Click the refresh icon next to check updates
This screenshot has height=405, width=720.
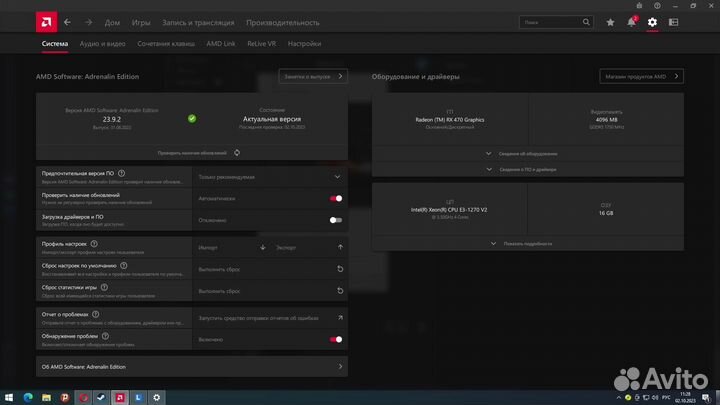pyautogui.click(x=237, y=153)
